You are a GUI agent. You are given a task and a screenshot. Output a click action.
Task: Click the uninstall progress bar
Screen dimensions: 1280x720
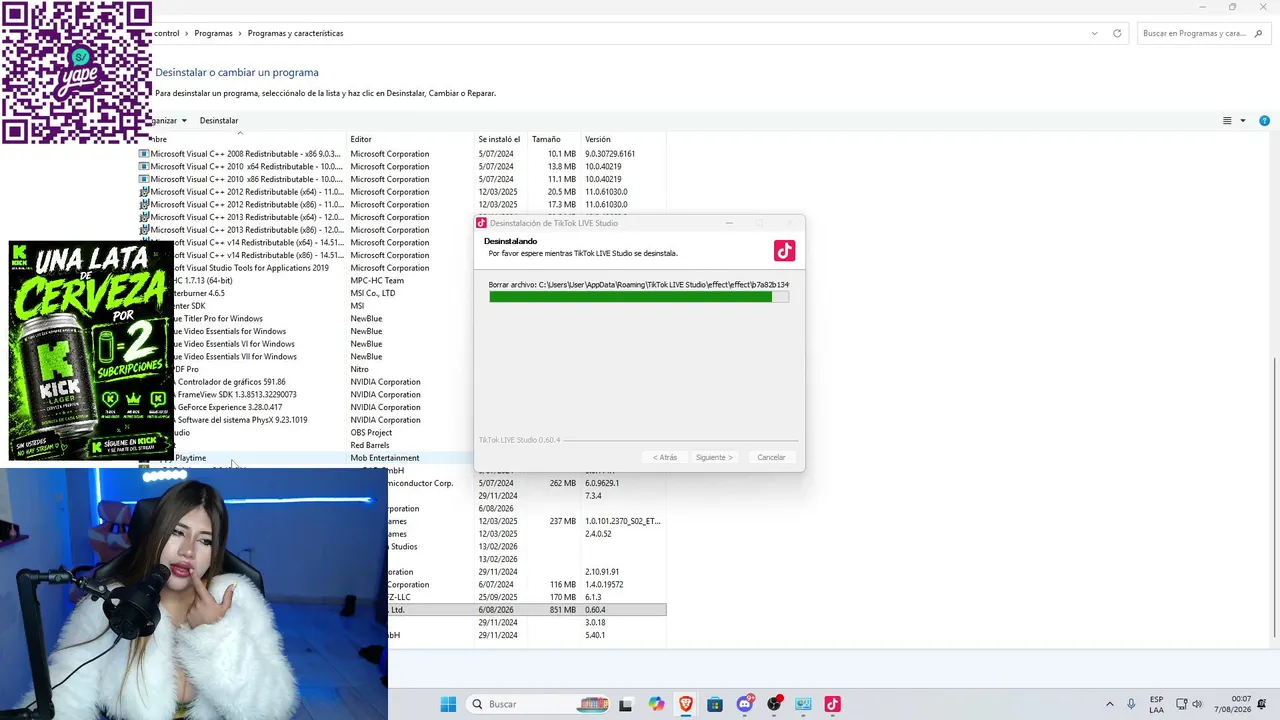tap(639, 297)
